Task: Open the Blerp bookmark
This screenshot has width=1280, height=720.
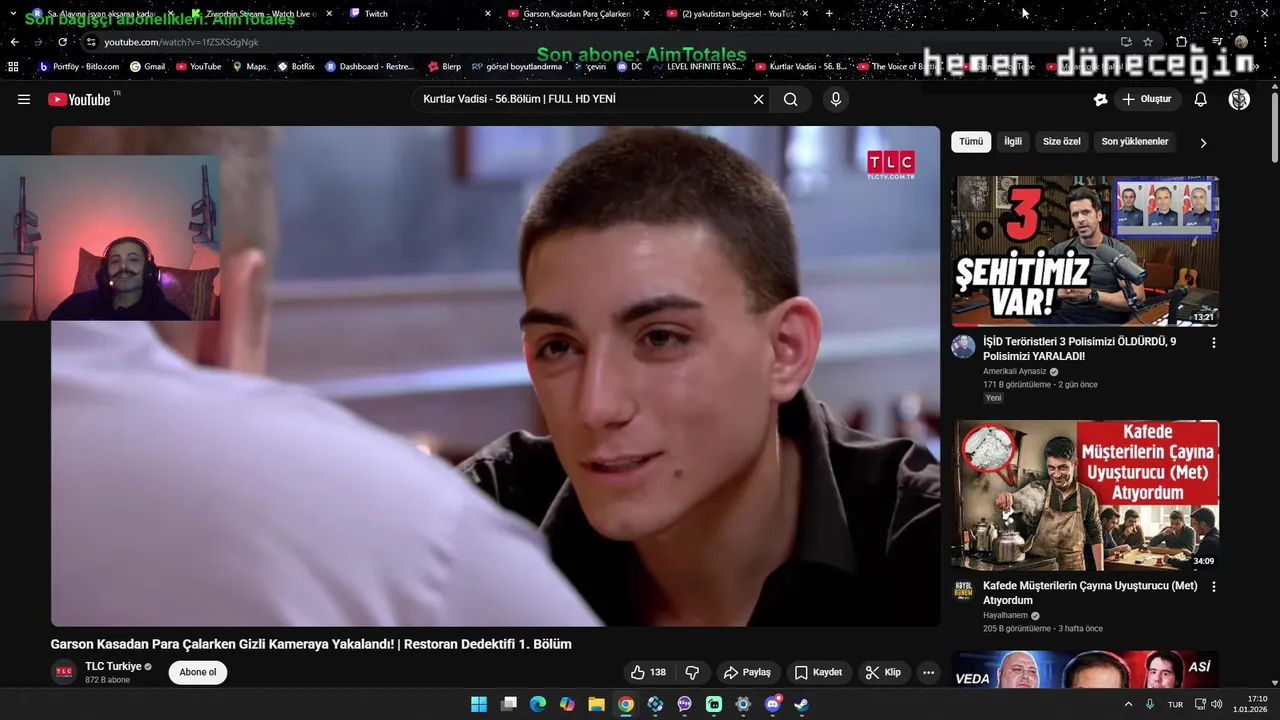Action: coord(444,67)
